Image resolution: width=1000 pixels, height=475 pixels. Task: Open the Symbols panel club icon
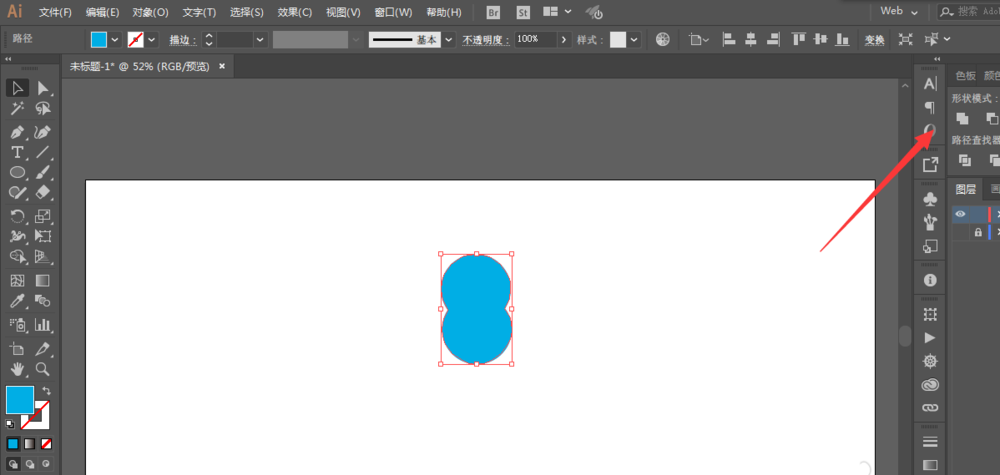[x=930, y=200]
